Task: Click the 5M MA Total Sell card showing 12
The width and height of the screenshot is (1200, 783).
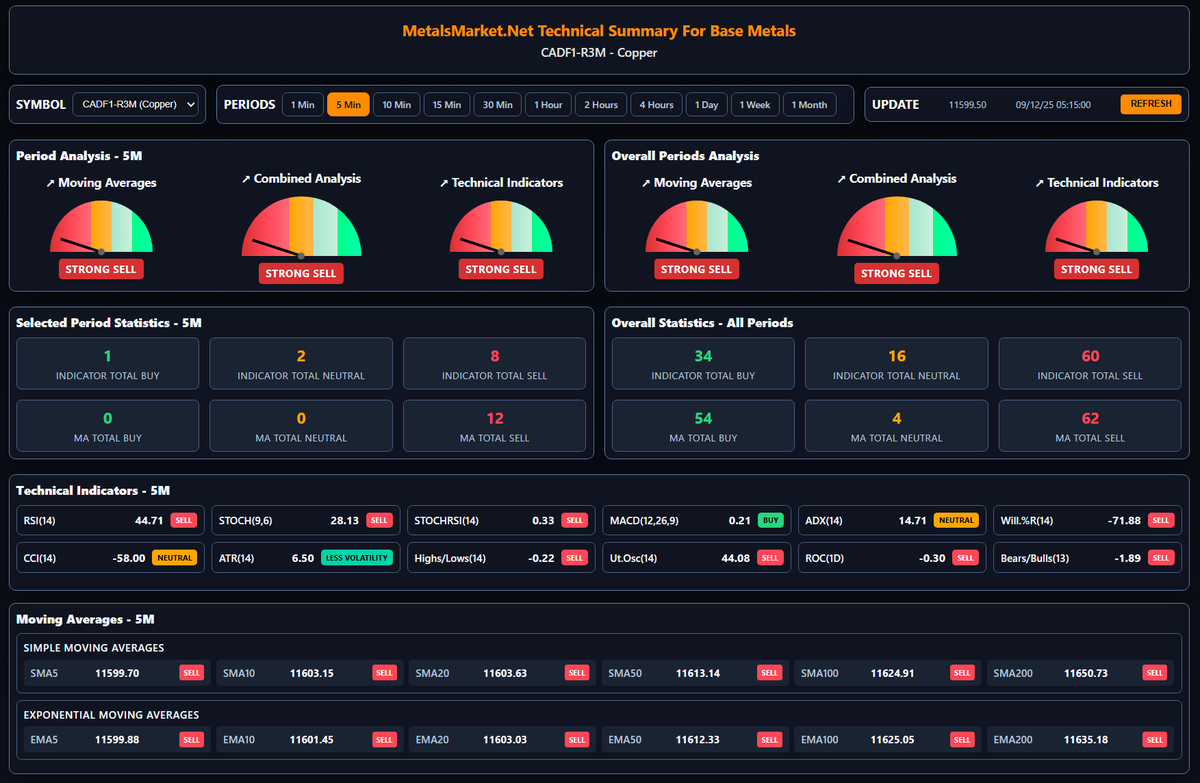Action: point(495,425)
